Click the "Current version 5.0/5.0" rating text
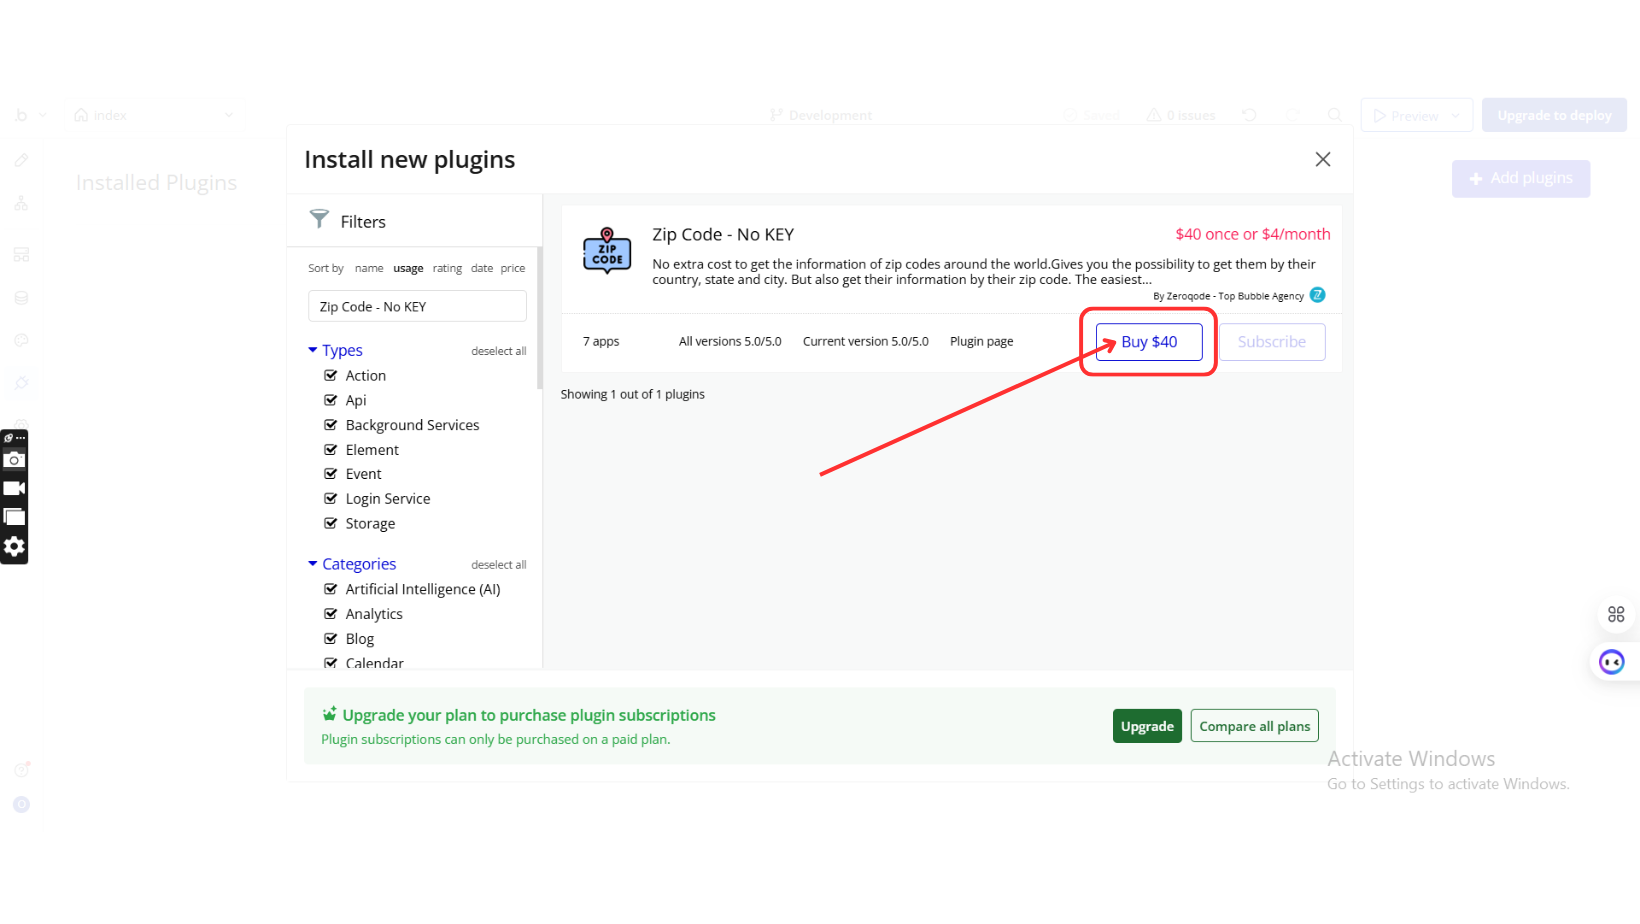 (x=866, y=341)
